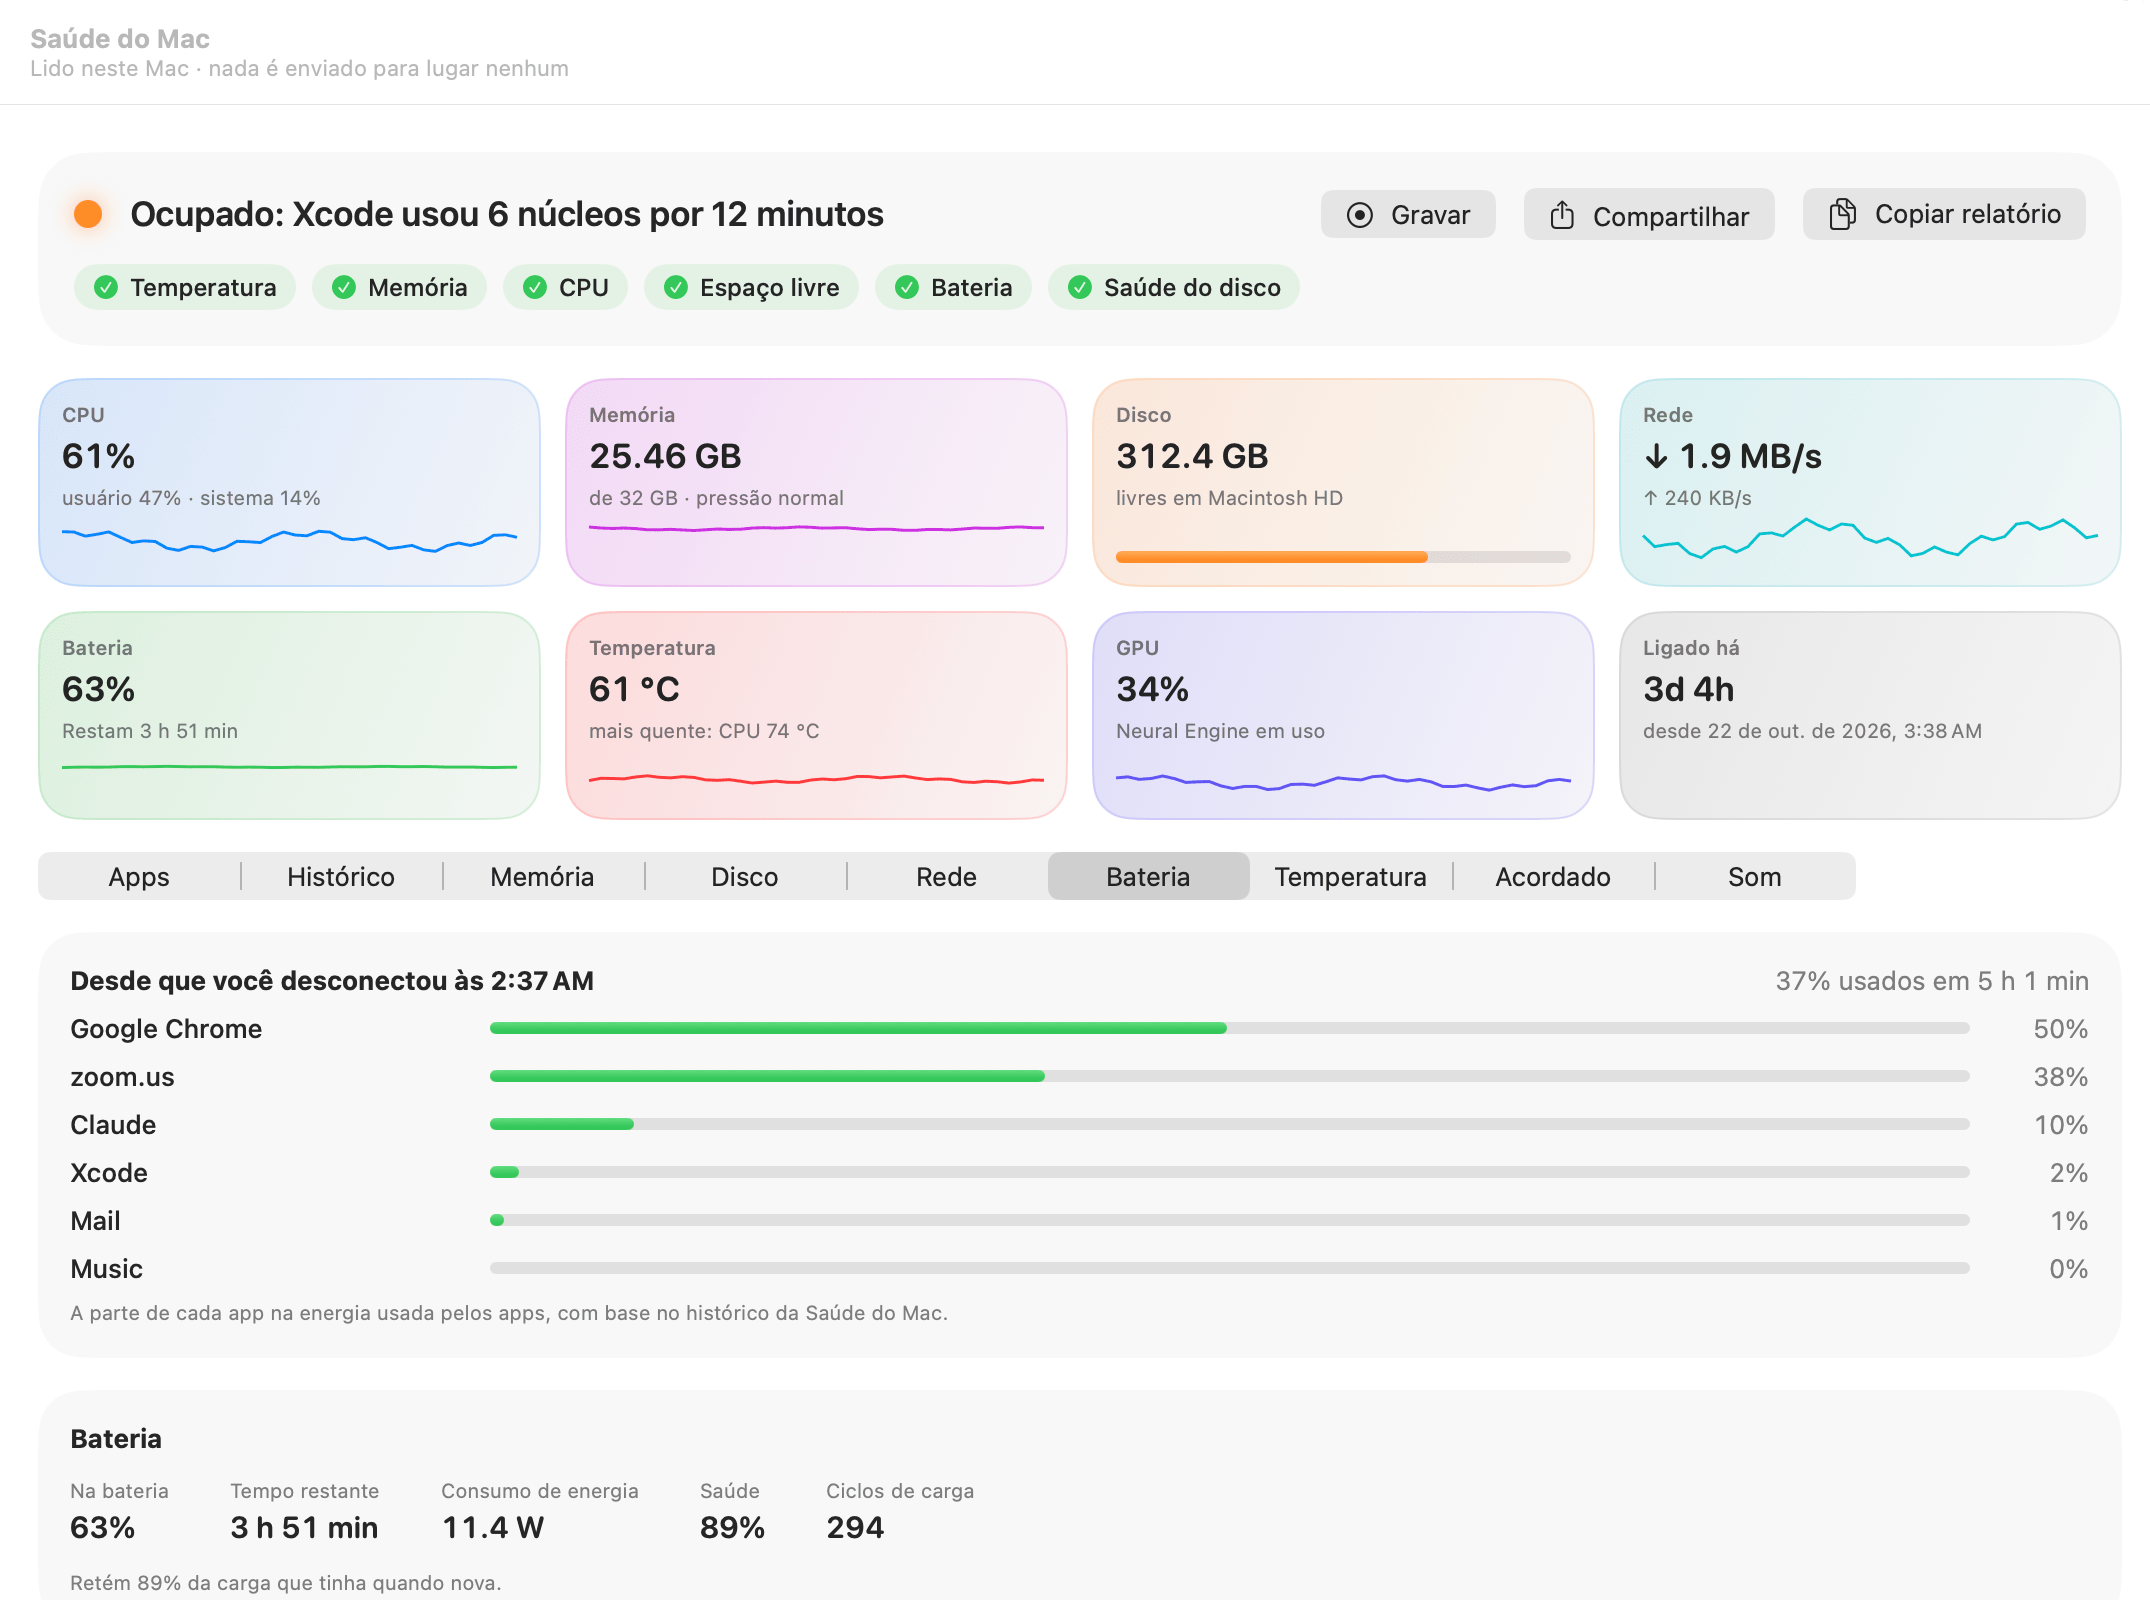This screenshot has width=2150, height=1600.
Task: Click the Copiar relatório button
Action: (1944, 214)
